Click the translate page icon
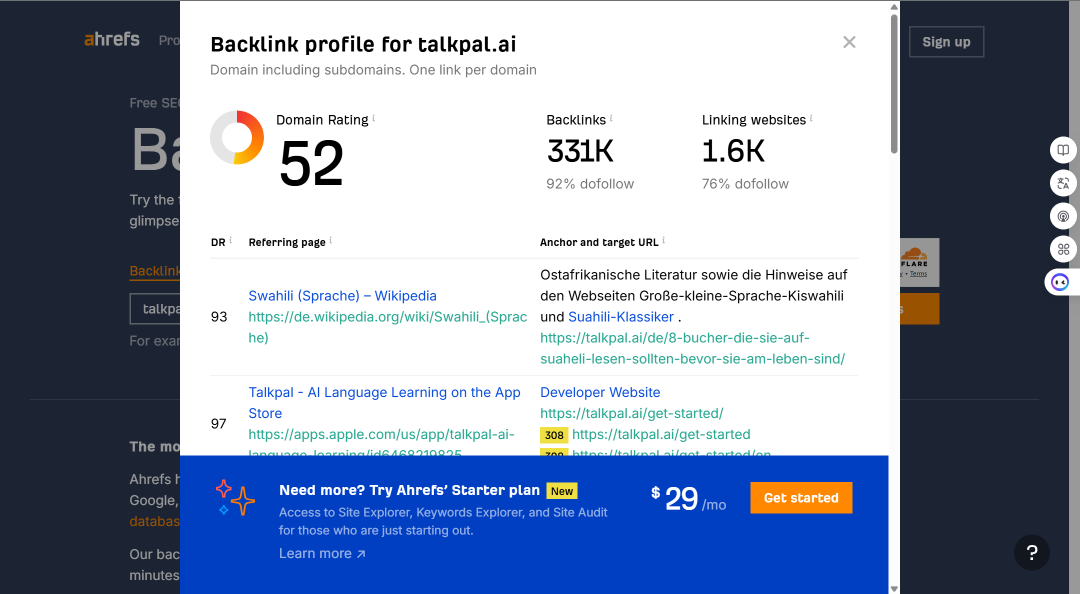 point(1063,183)
